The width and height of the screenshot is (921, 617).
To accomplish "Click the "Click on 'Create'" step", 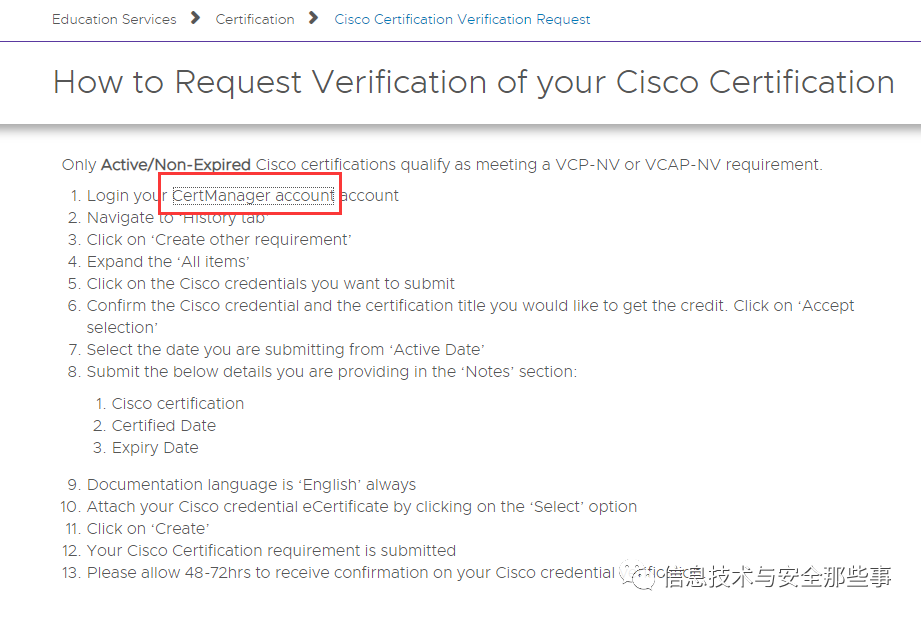I will [148, 529].
